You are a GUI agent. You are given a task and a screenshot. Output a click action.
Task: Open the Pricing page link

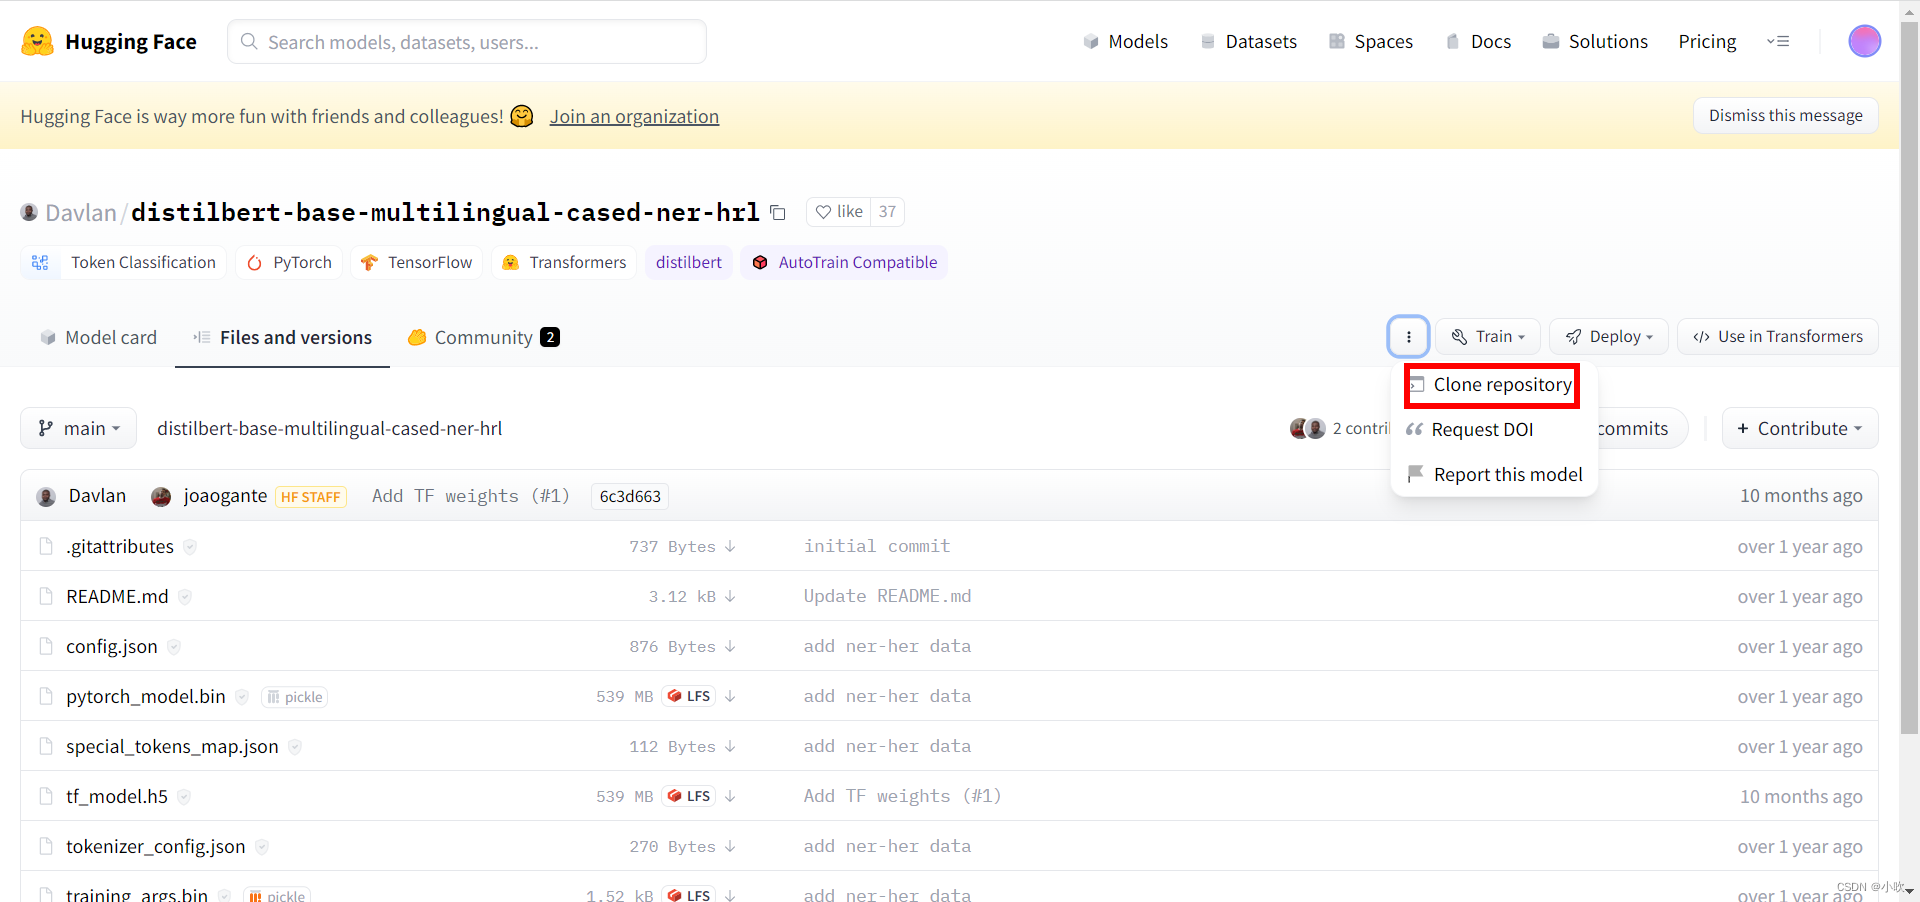[1707, 41]
